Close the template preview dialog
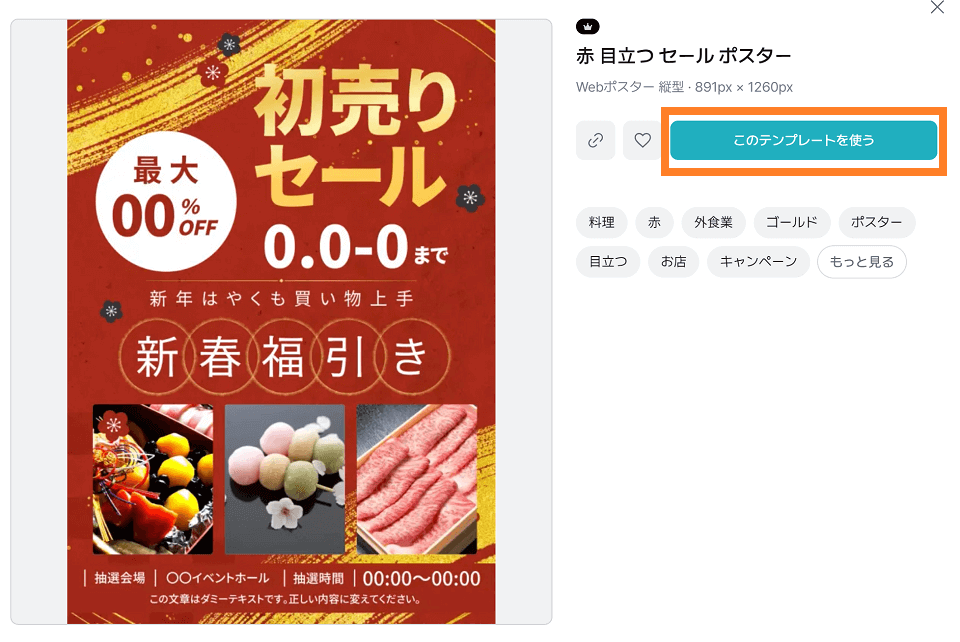The height and width of the screenshot is (642, 960). 937,7
